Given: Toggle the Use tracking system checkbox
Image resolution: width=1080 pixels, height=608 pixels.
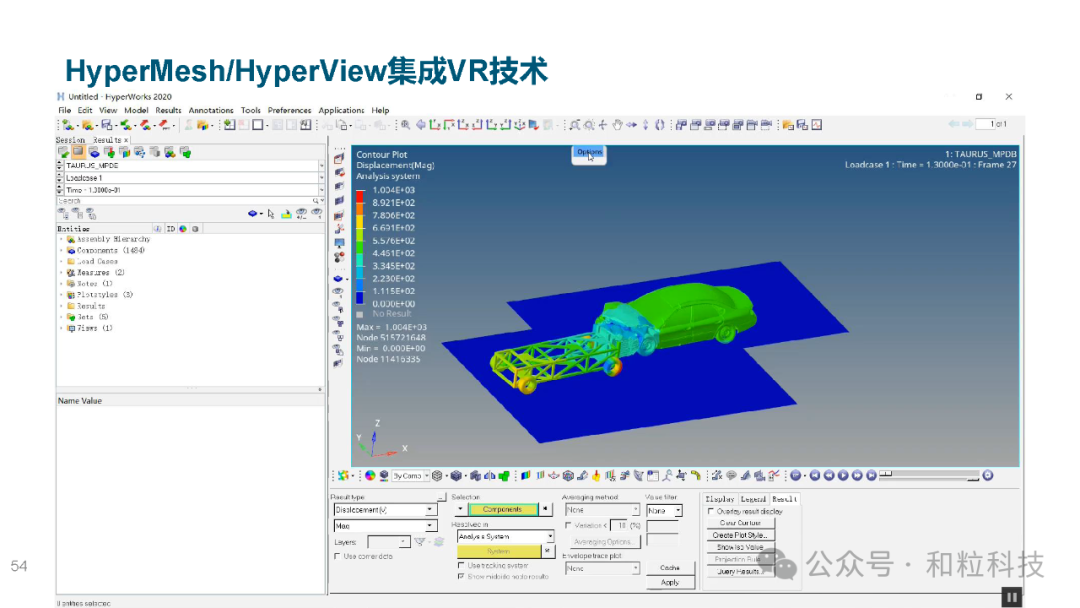Looking at the screenshot, I should [x=461, y=565].
